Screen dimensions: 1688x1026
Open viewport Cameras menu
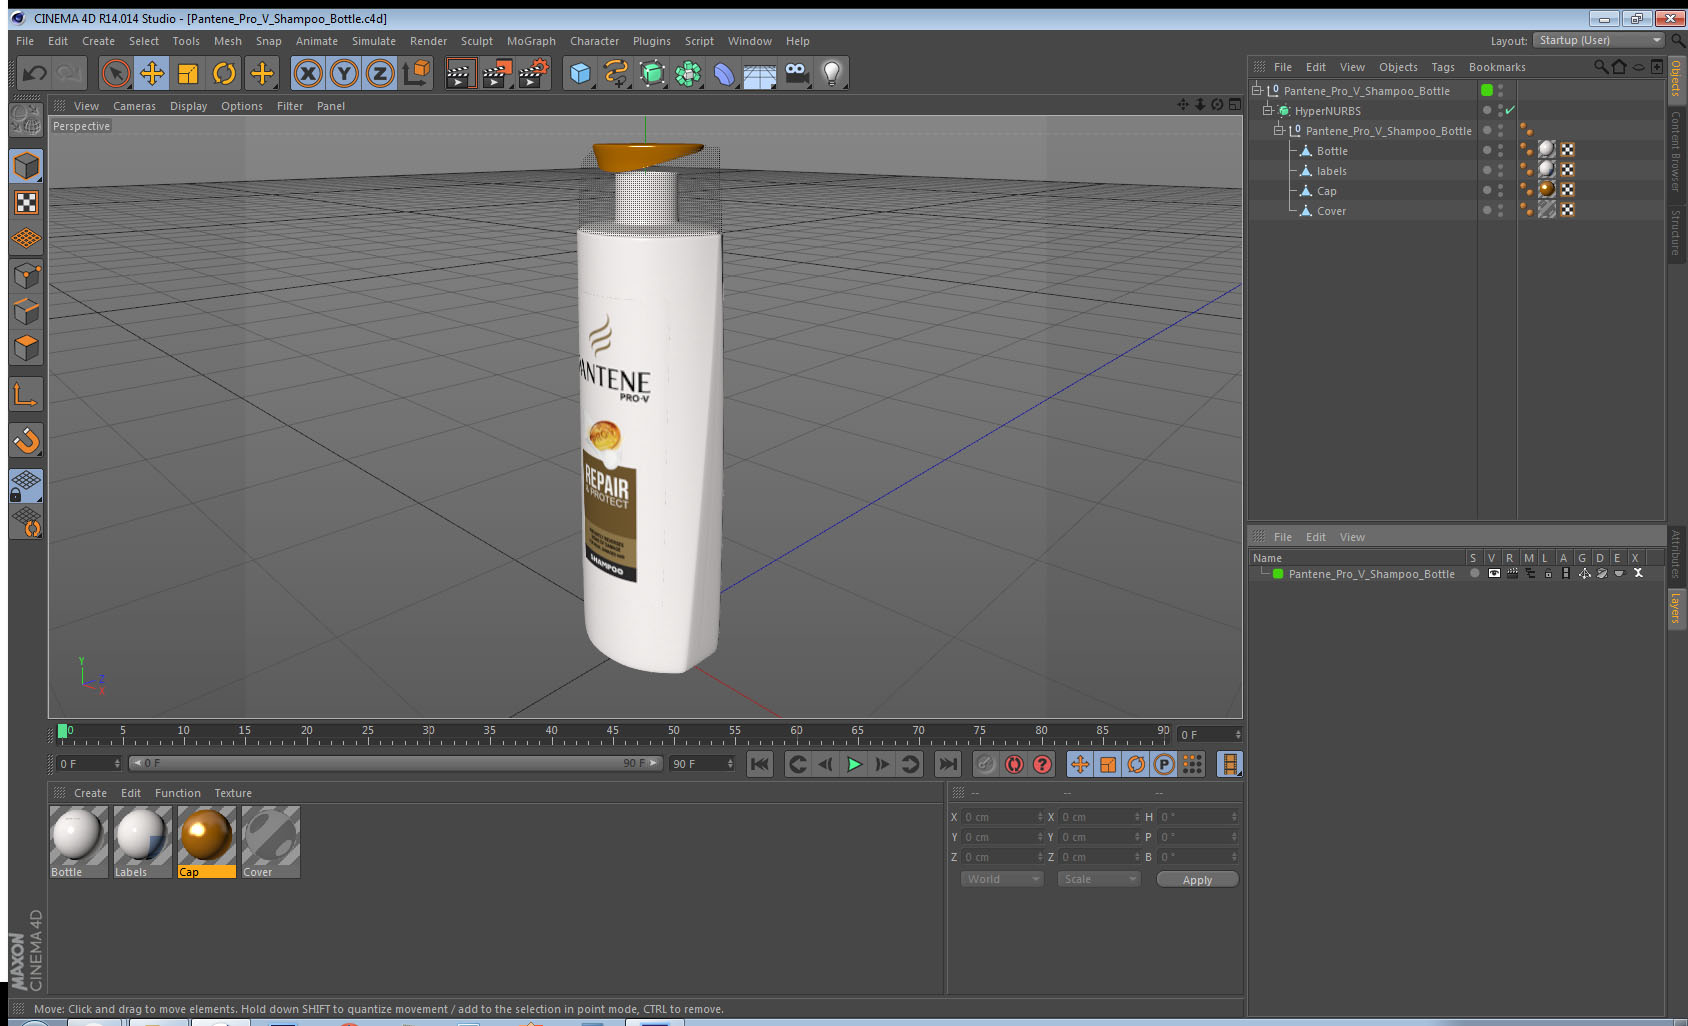pos(134,106)
